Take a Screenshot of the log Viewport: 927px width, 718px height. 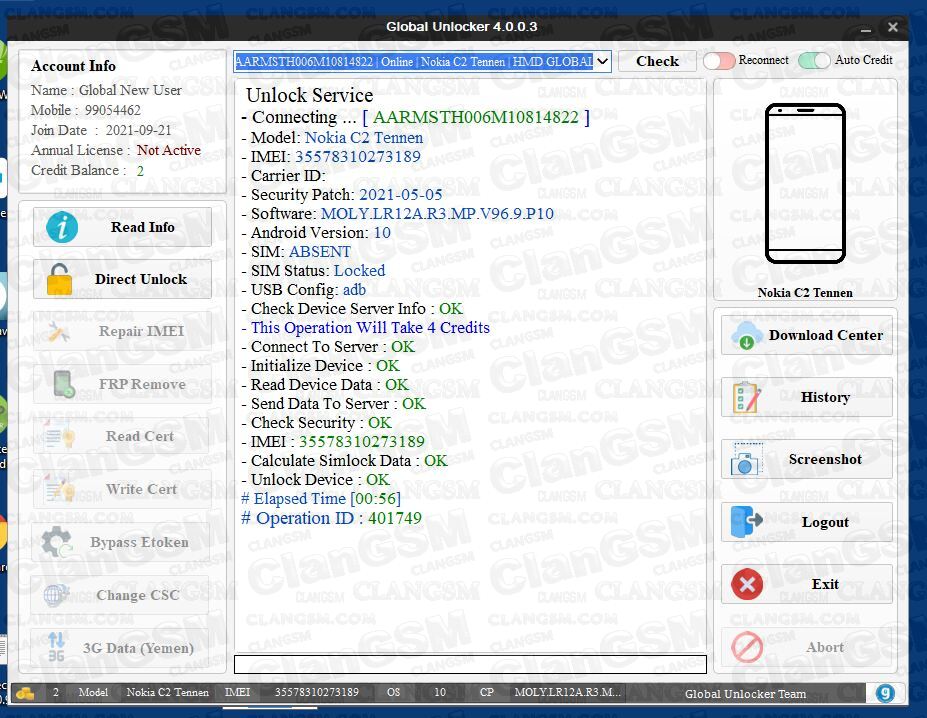click(x=806, y=460)
